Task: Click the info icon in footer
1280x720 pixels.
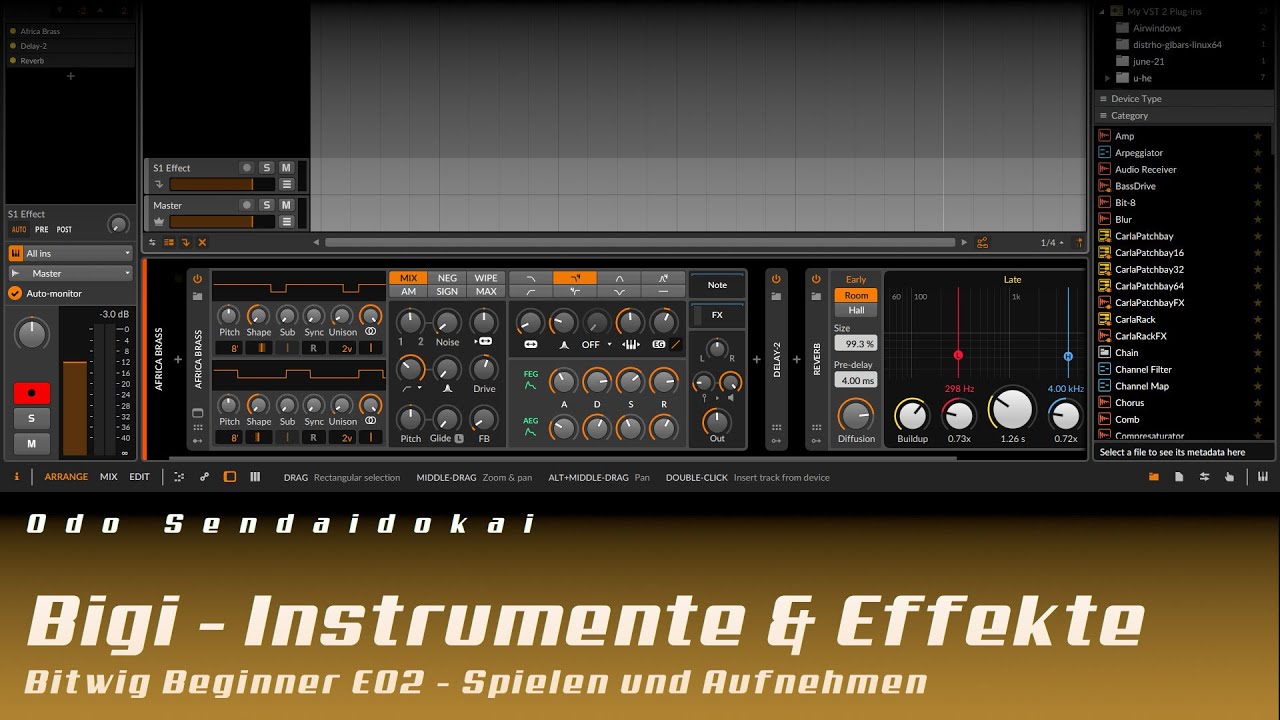Action: [x=17, y=477]
